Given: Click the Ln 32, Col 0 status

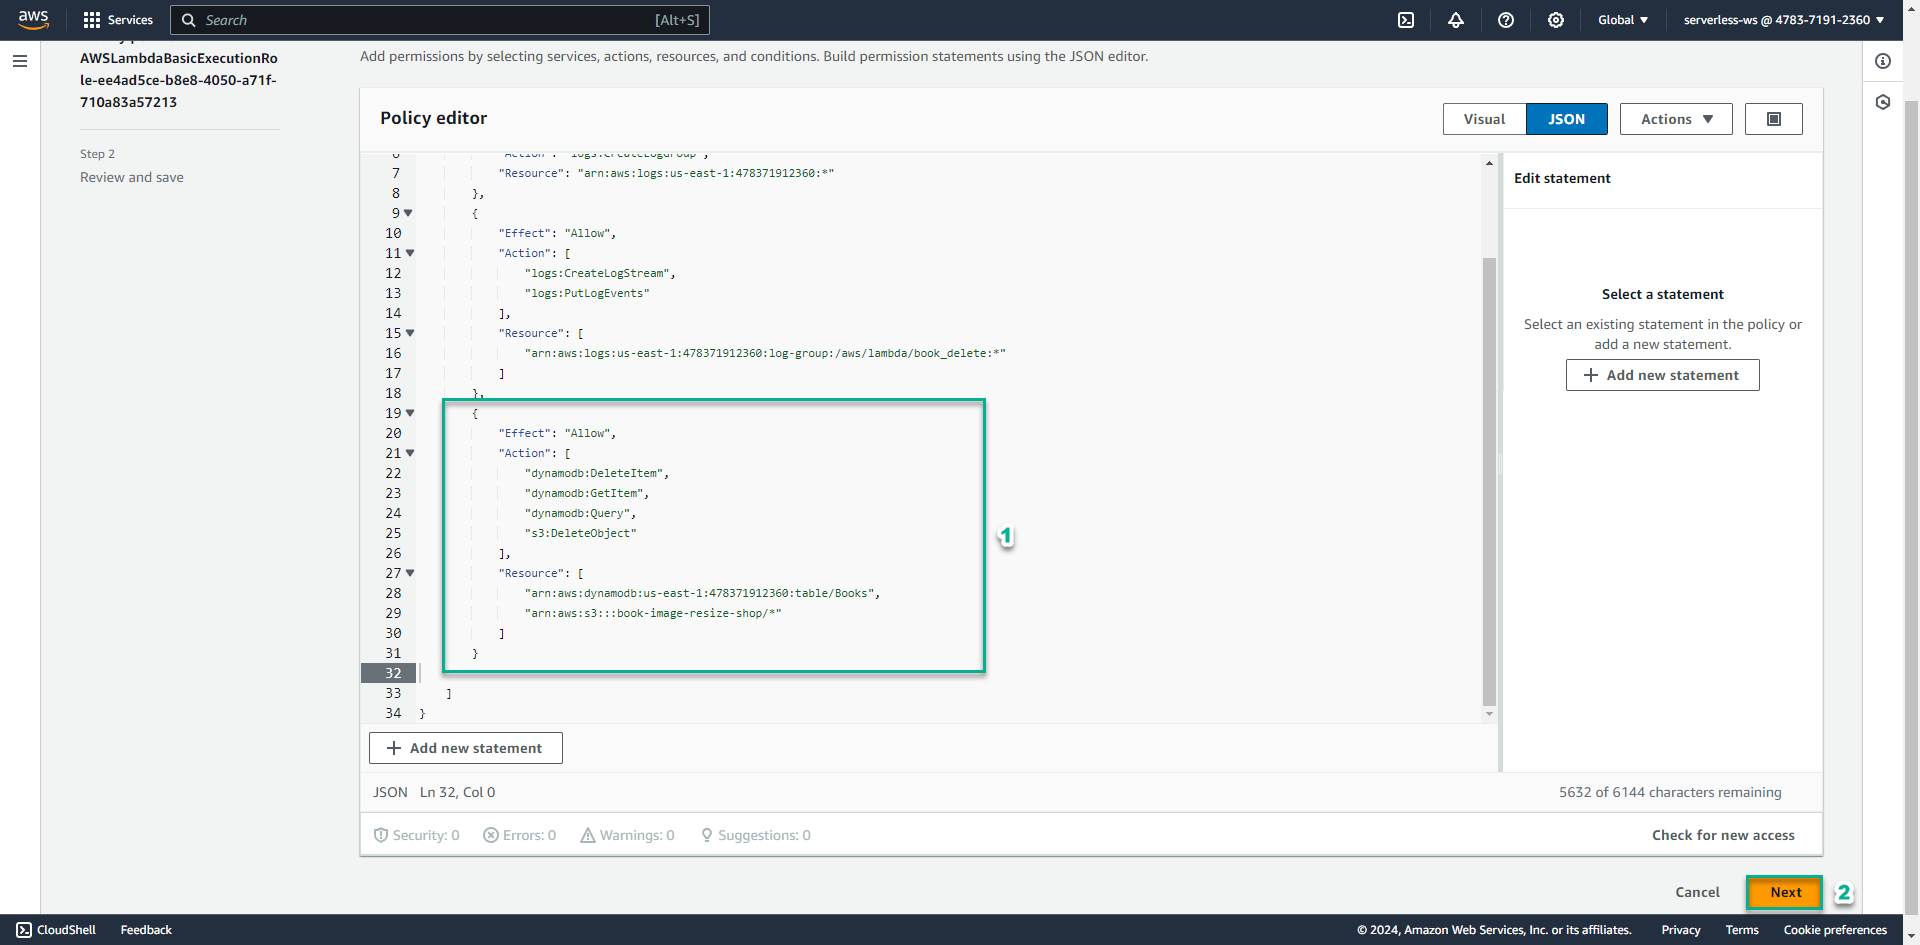Looking at the screenshot, I should tap(457, 792).
